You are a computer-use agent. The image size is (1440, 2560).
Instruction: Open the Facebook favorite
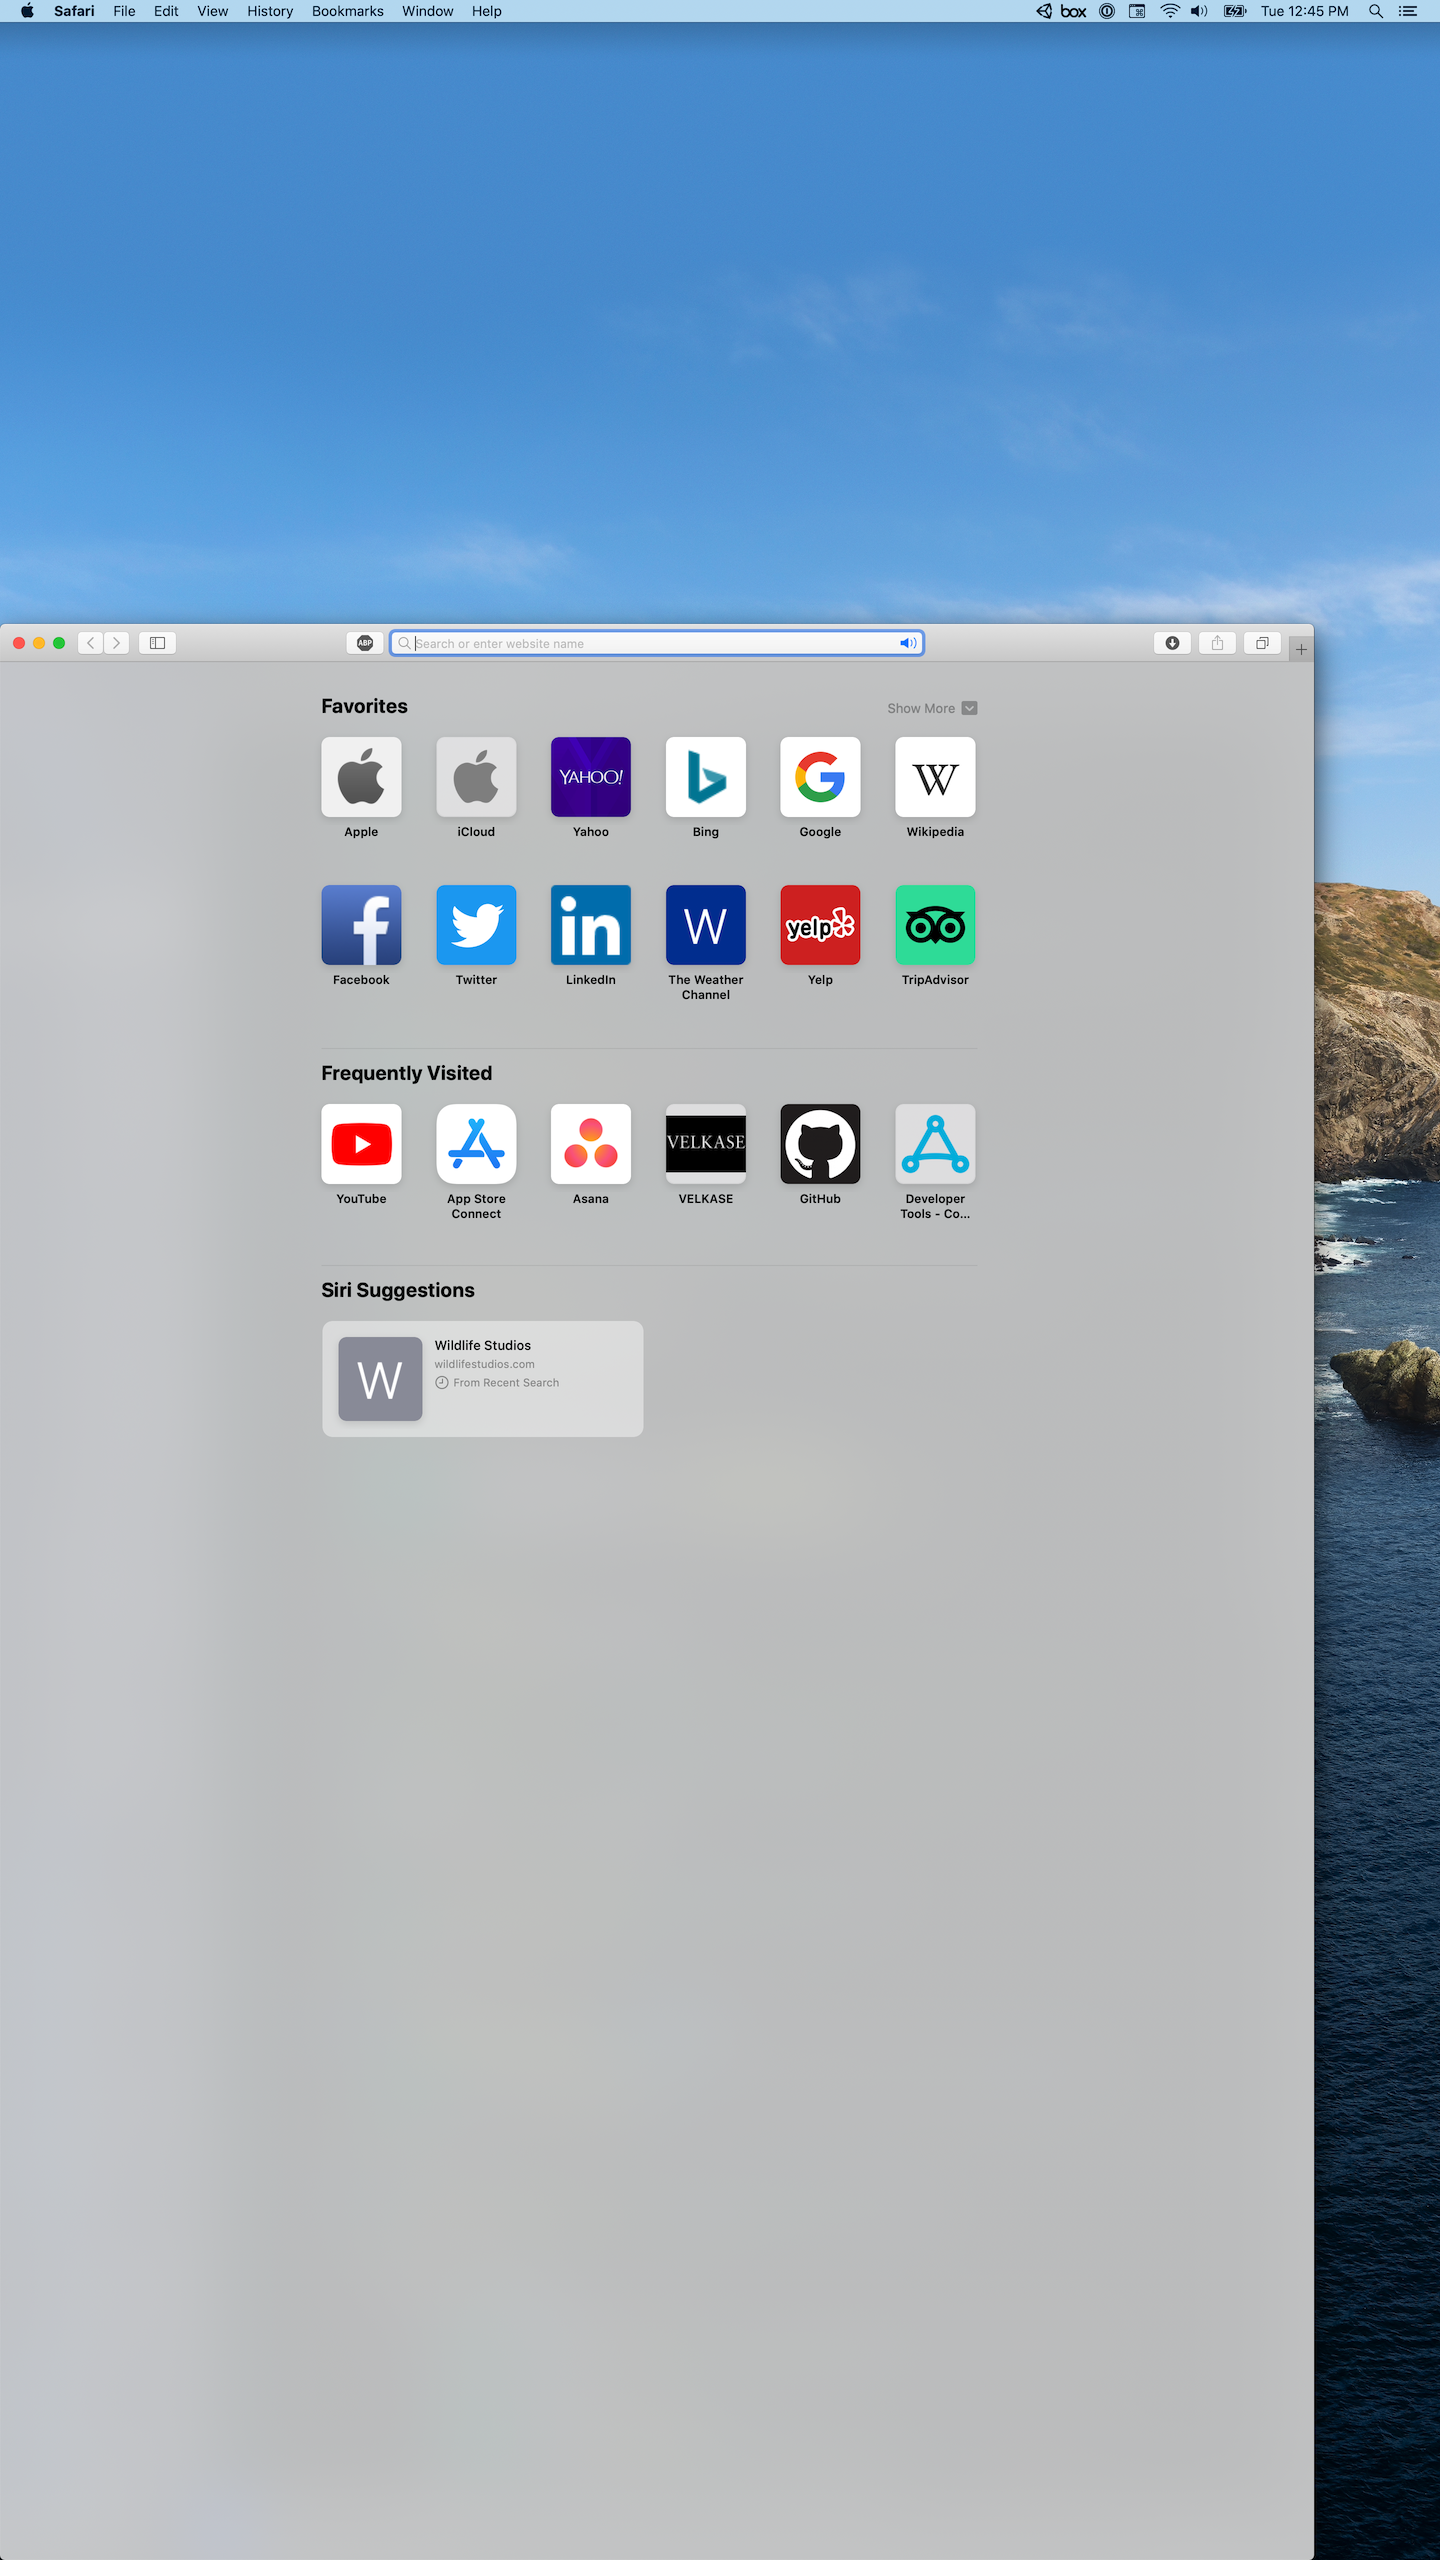click(361, 925)
